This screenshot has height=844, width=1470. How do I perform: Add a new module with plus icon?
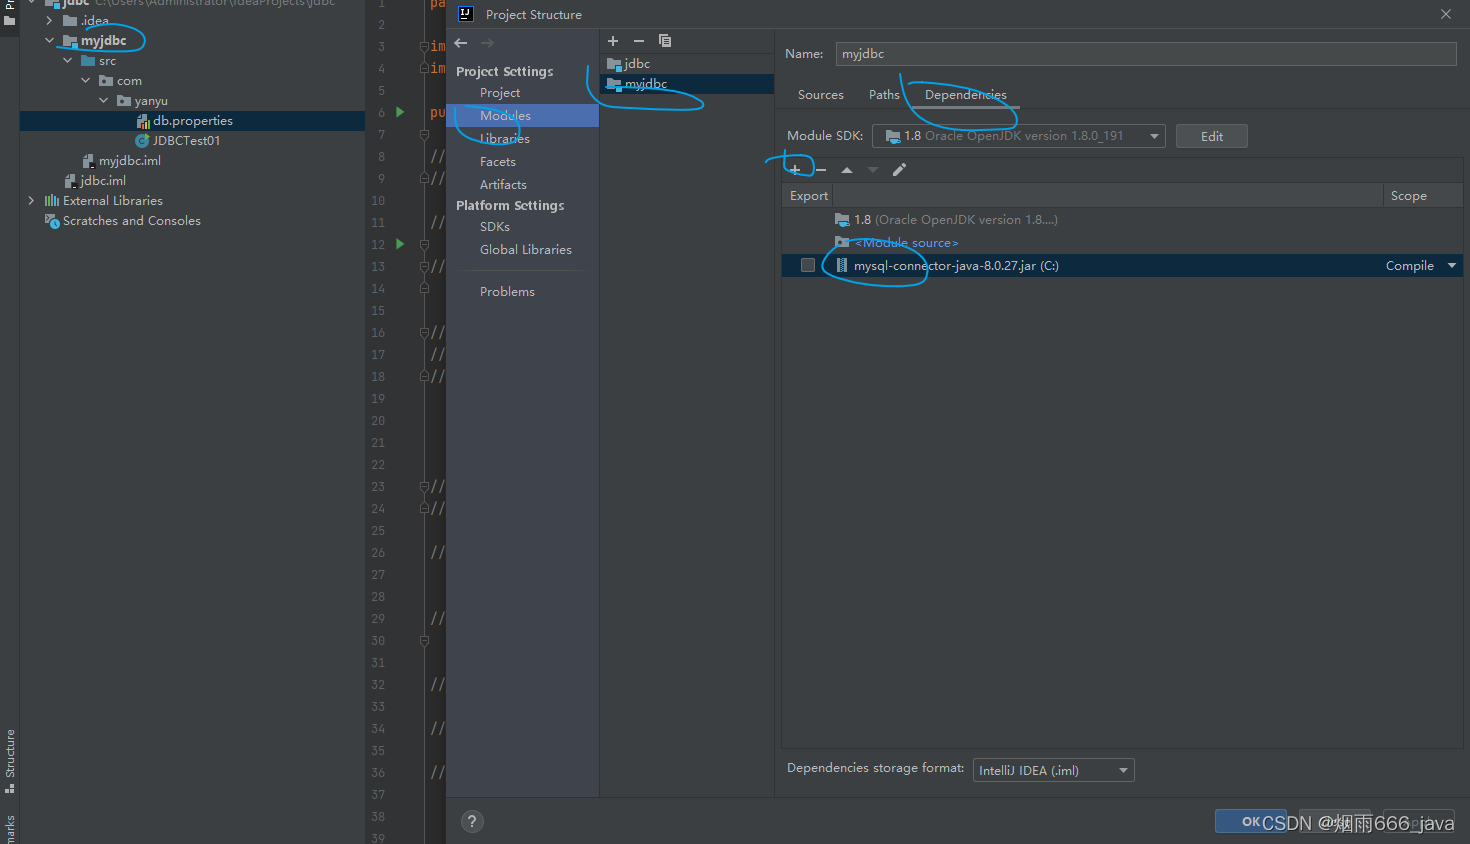(613, 41)
